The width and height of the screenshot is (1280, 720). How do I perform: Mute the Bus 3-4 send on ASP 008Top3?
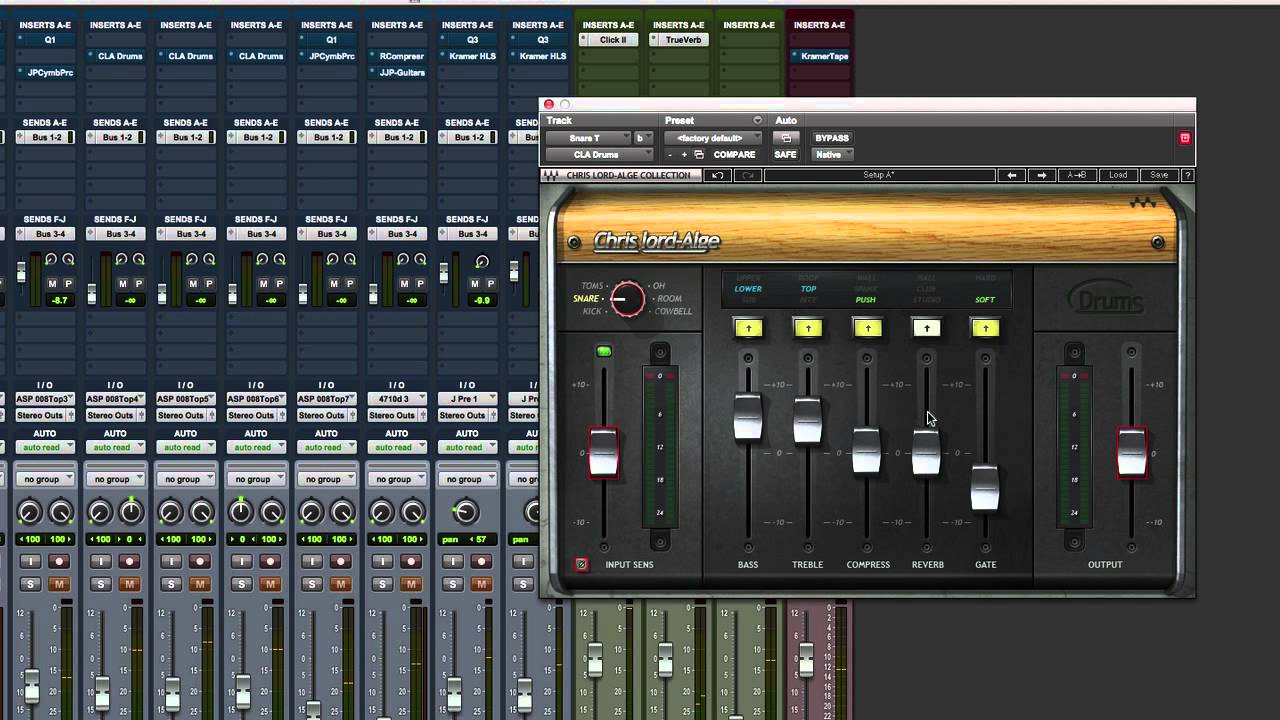52,284
